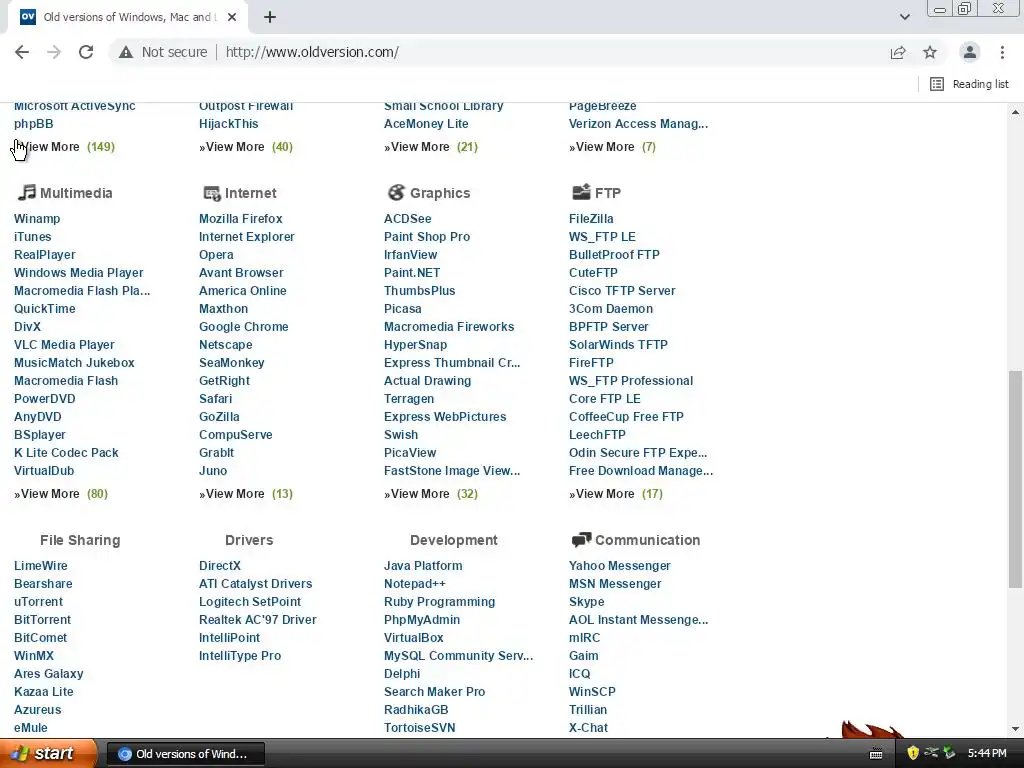
Task: Open the Internet Explorer link
Action: (246, 237)
